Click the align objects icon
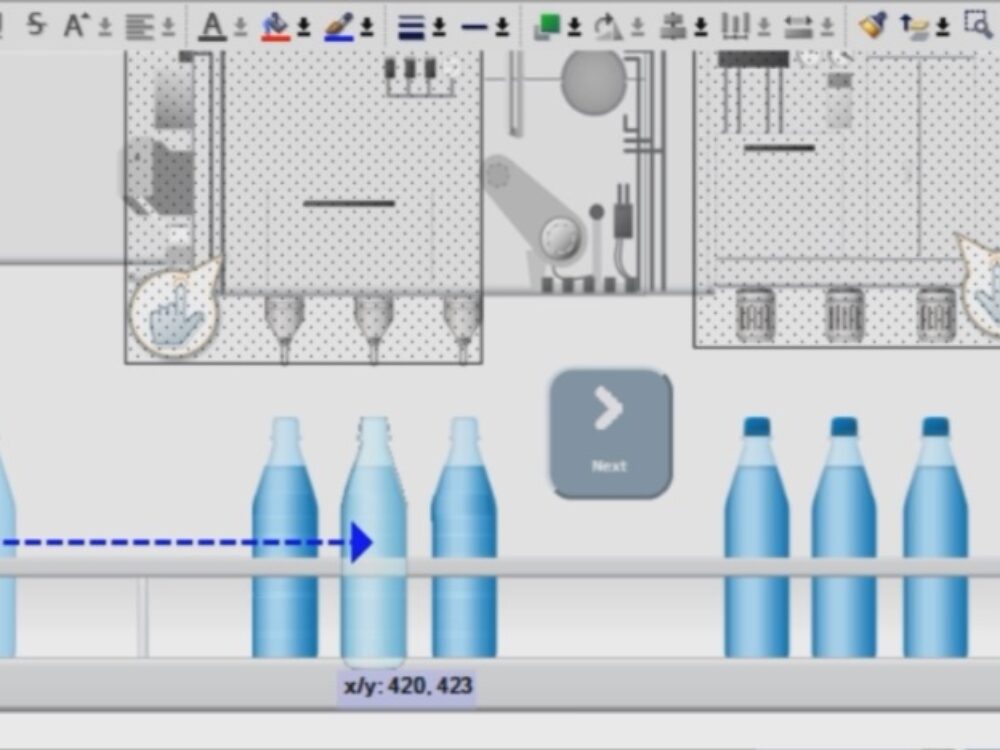 click(x=672, y=27)
